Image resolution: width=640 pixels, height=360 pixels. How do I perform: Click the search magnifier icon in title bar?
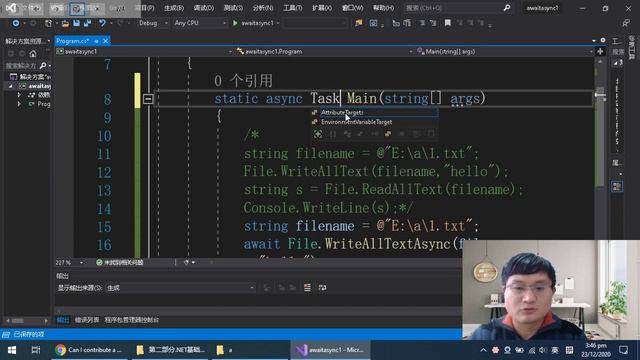(507, 8)
